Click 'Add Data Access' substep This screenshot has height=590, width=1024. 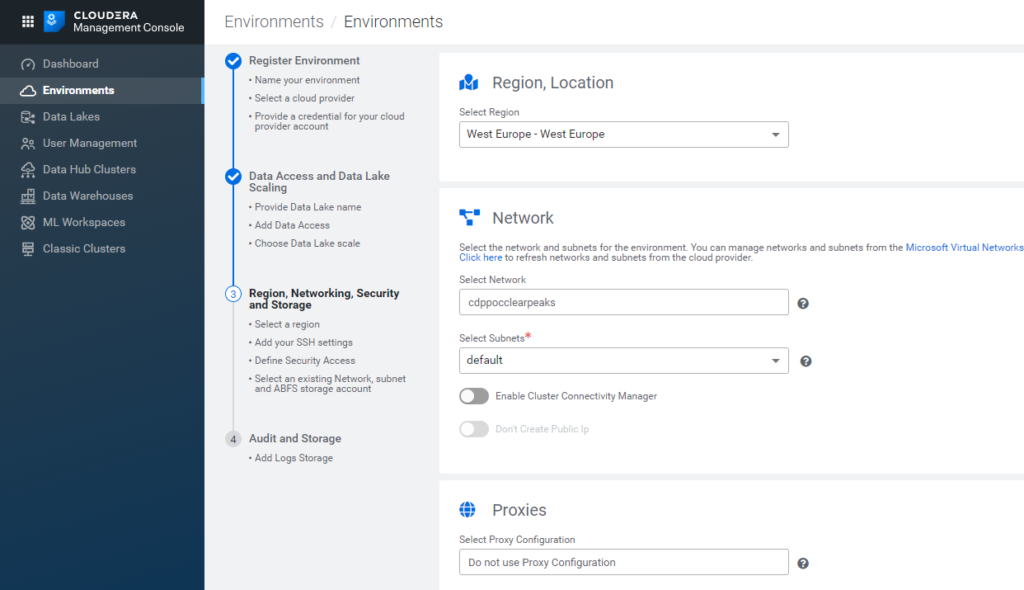[292, 225]
